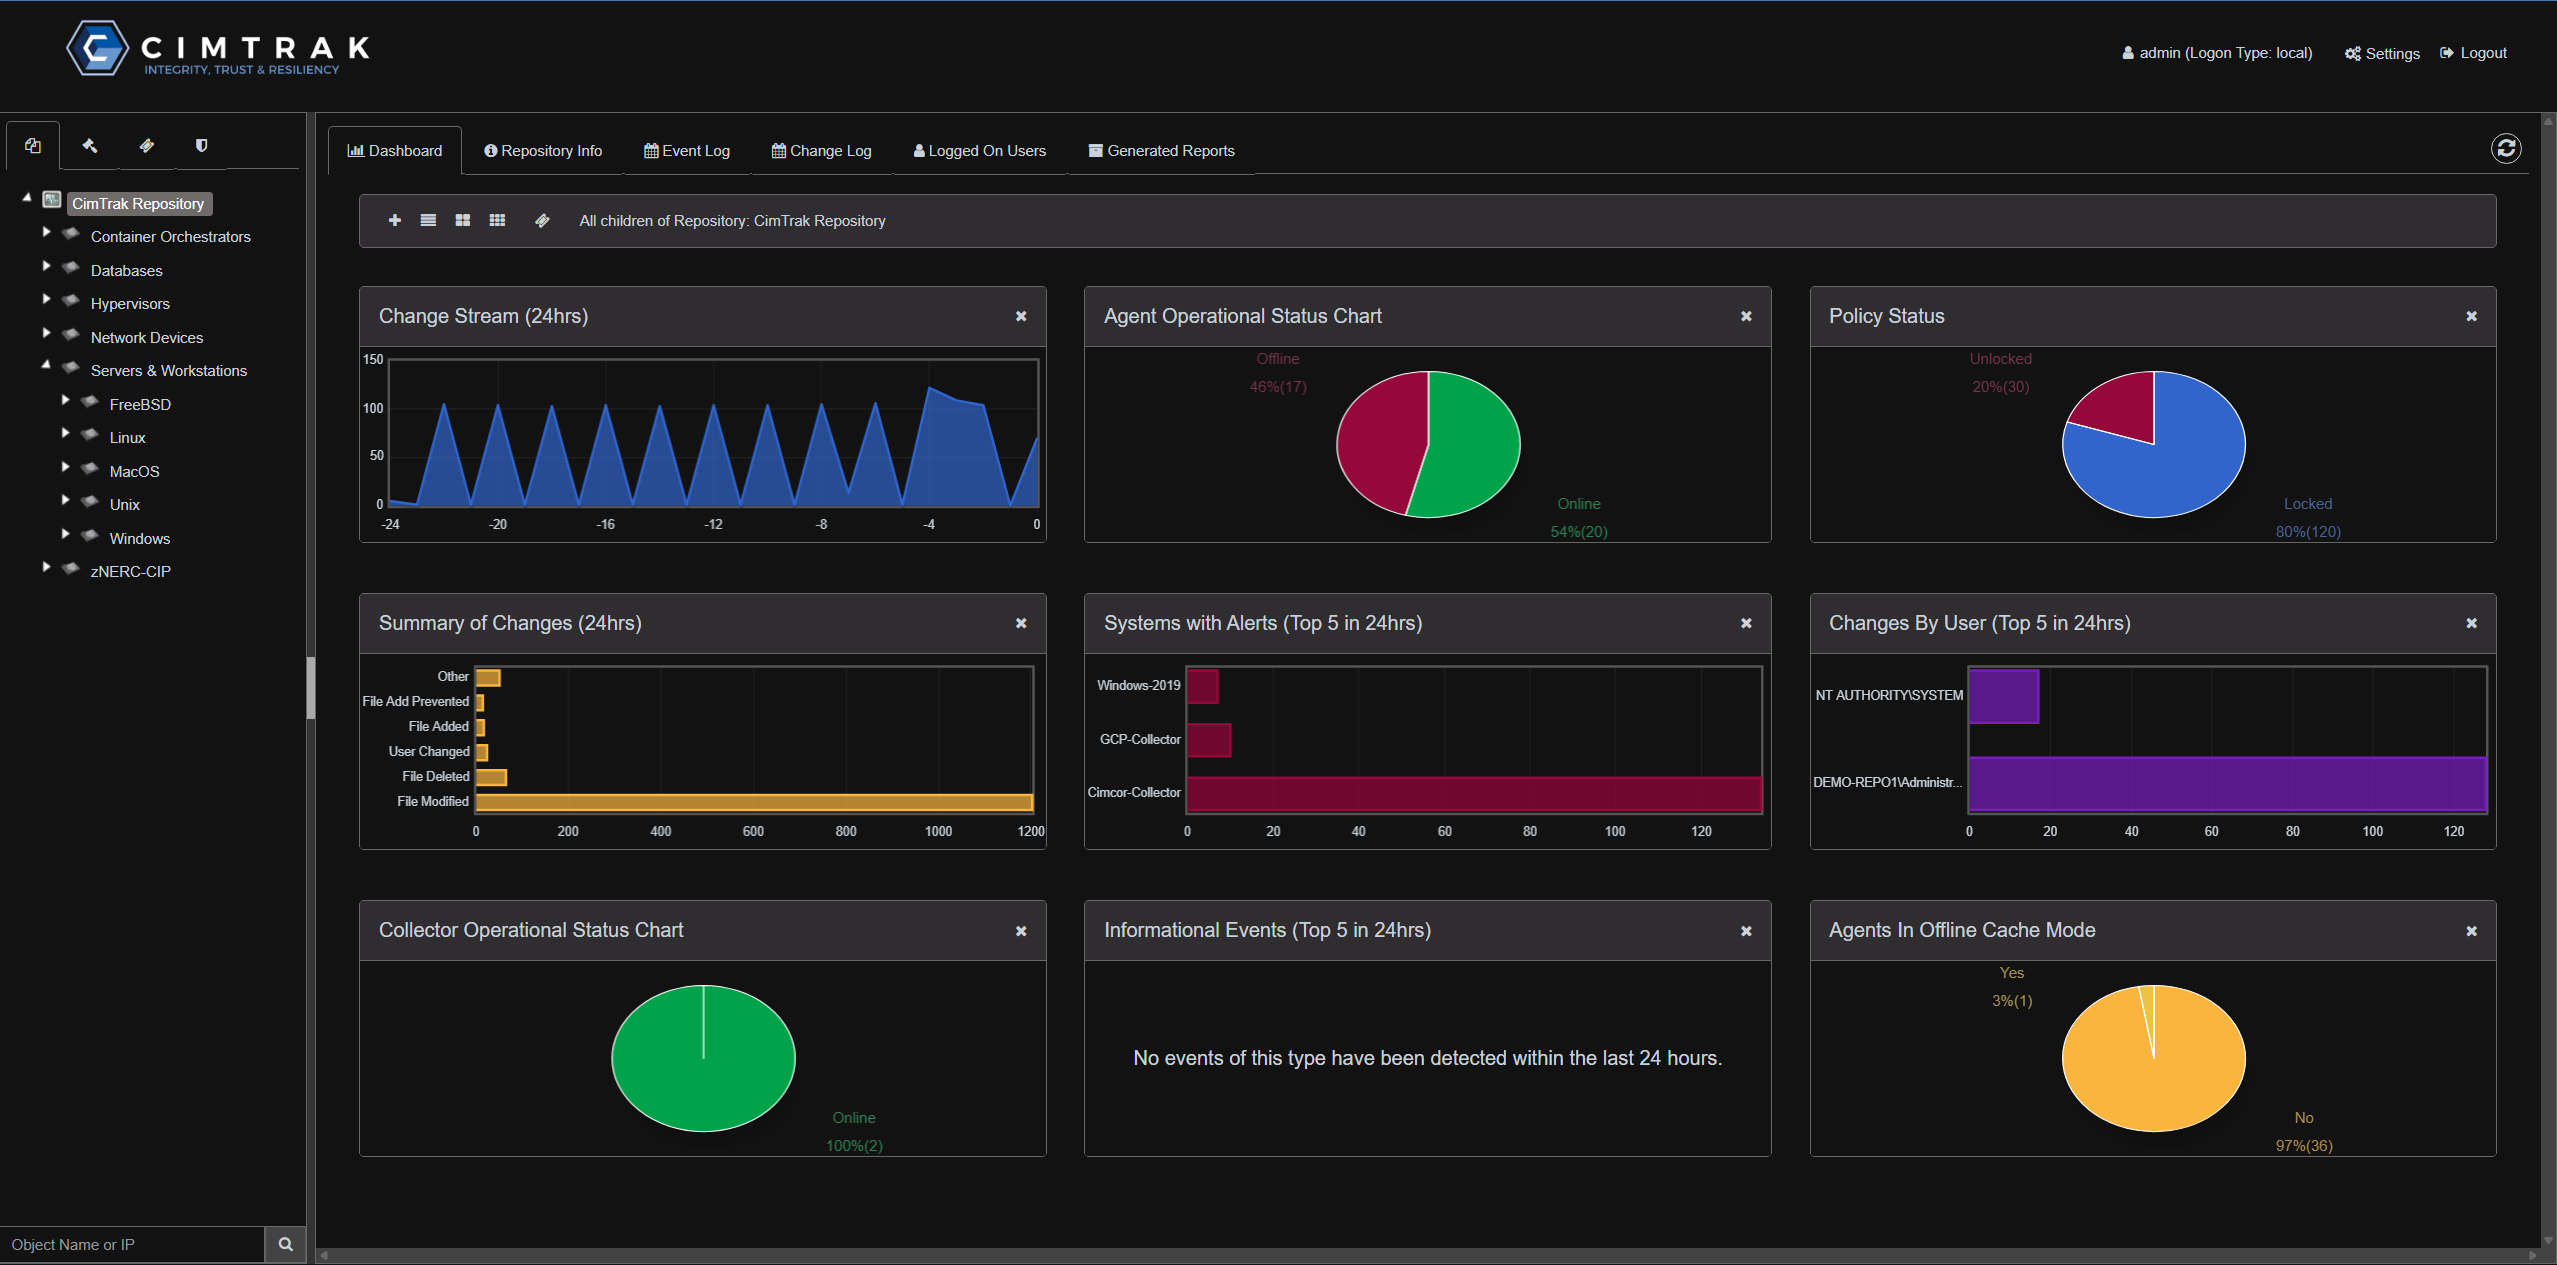Open the shield policies sidebar tab
This screenshot has width=2557, height=1265.
click(202, 145)
